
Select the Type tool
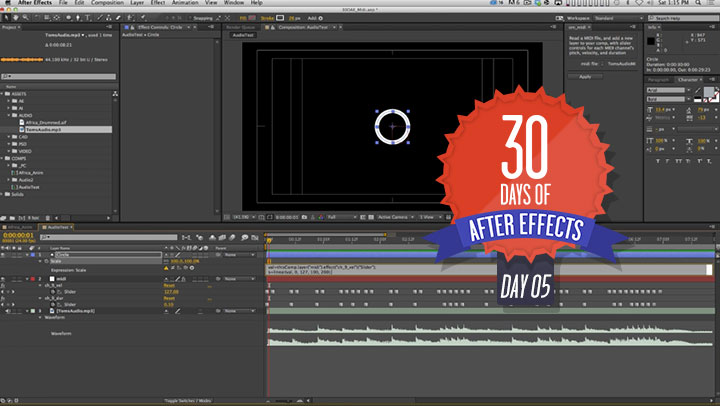click(x=88, y=18)
